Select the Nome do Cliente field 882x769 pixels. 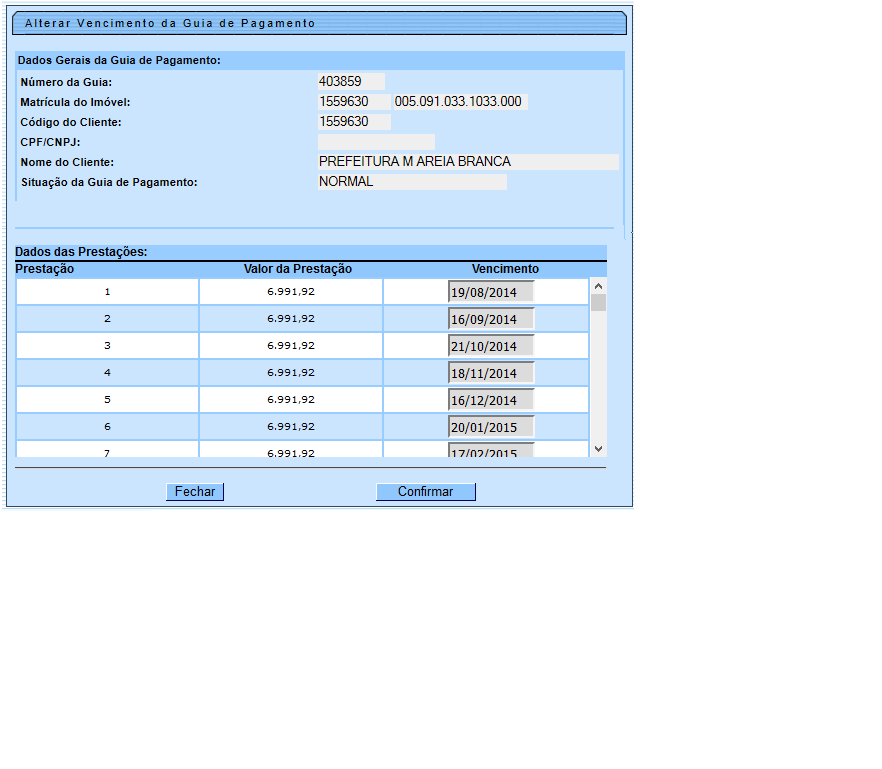pyautogui.click(x=468, y=162)
